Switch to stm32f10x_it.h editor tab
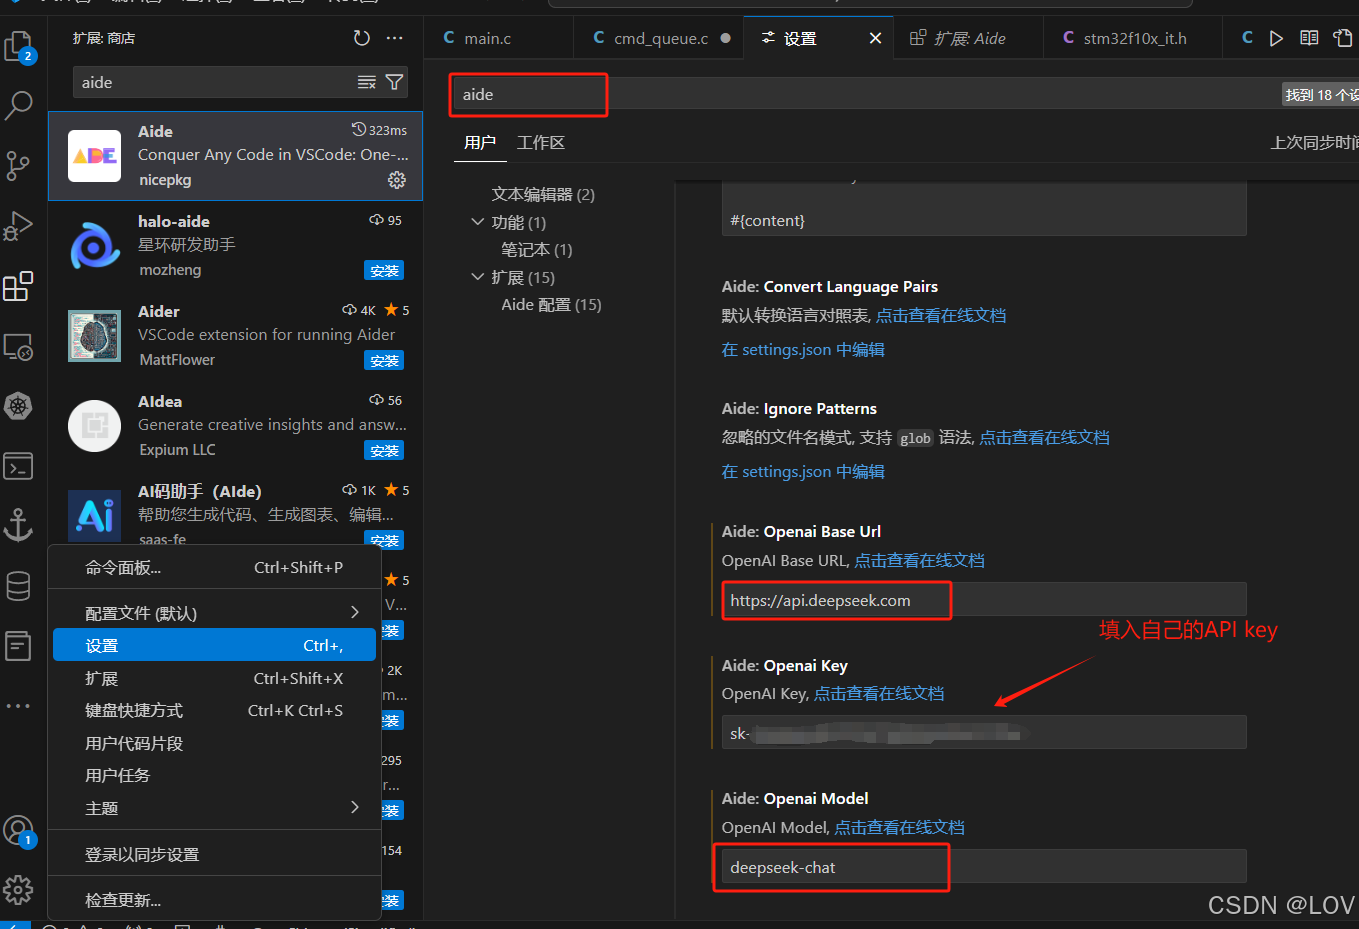Screen dimensions: 1359x929 tap(1134, 38)
